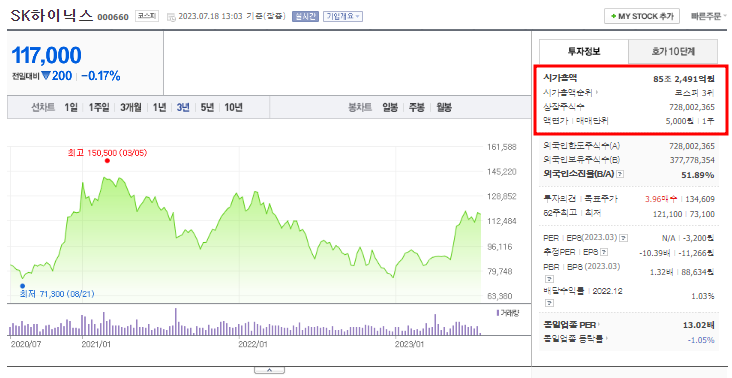
Task: Switch to the 호가10단계 tab
Action: point(673,51)
